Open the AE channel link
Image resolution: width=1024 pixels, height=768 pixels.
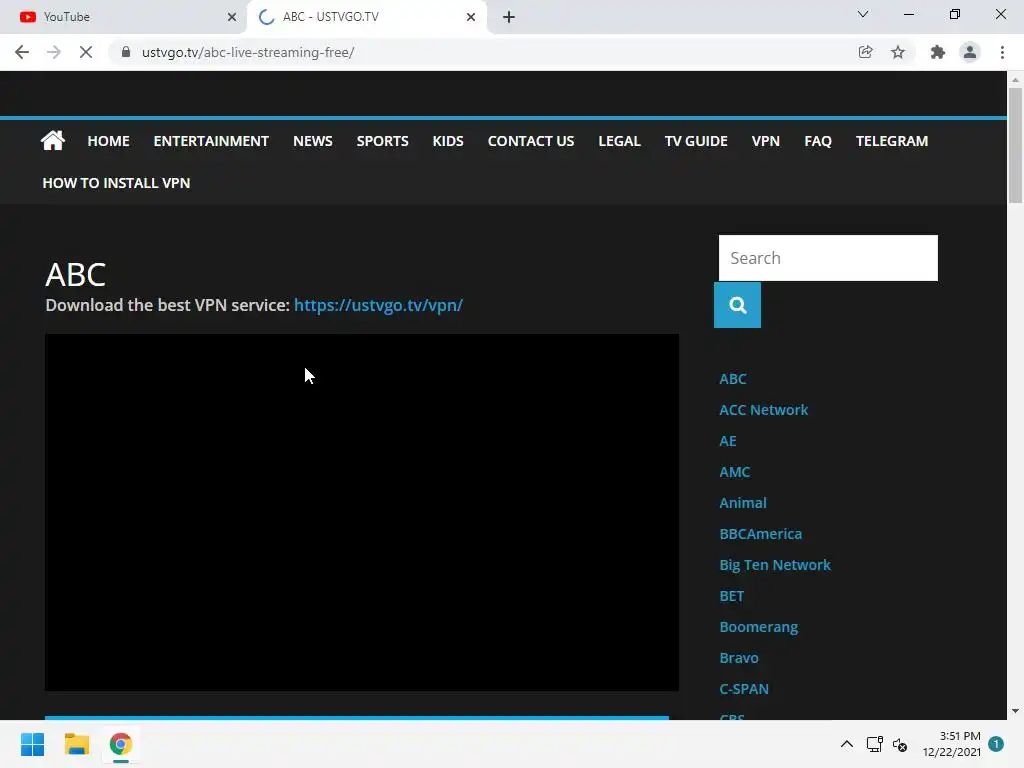click(728, 441)
